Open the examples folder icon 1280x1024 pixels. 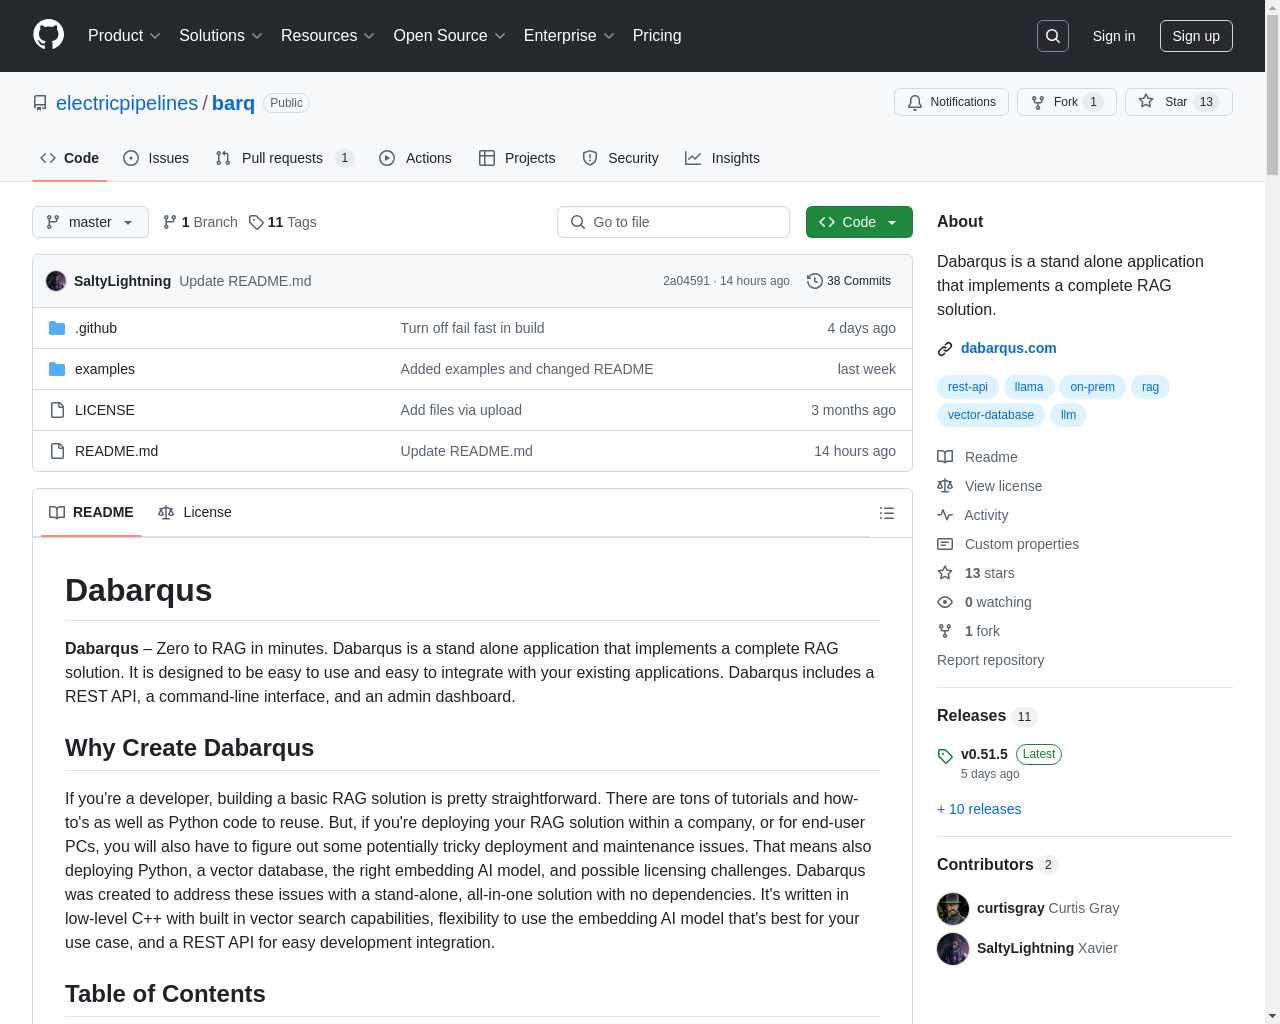point(57,369)
